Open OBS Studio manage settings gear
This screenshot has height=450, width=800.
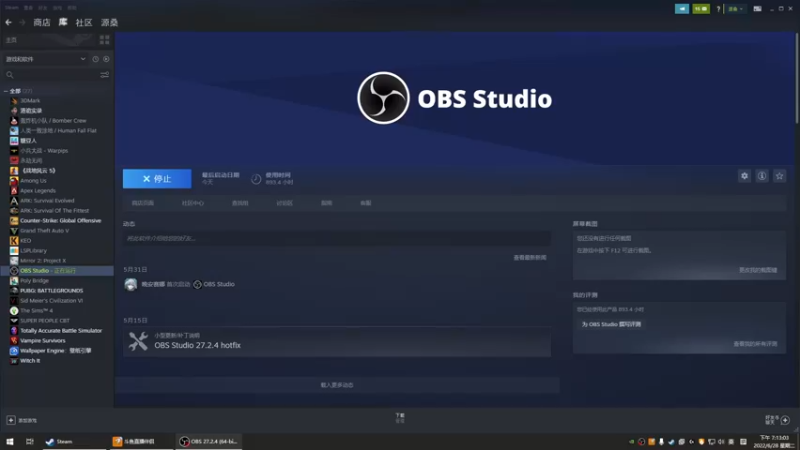(x=744, y=176)
